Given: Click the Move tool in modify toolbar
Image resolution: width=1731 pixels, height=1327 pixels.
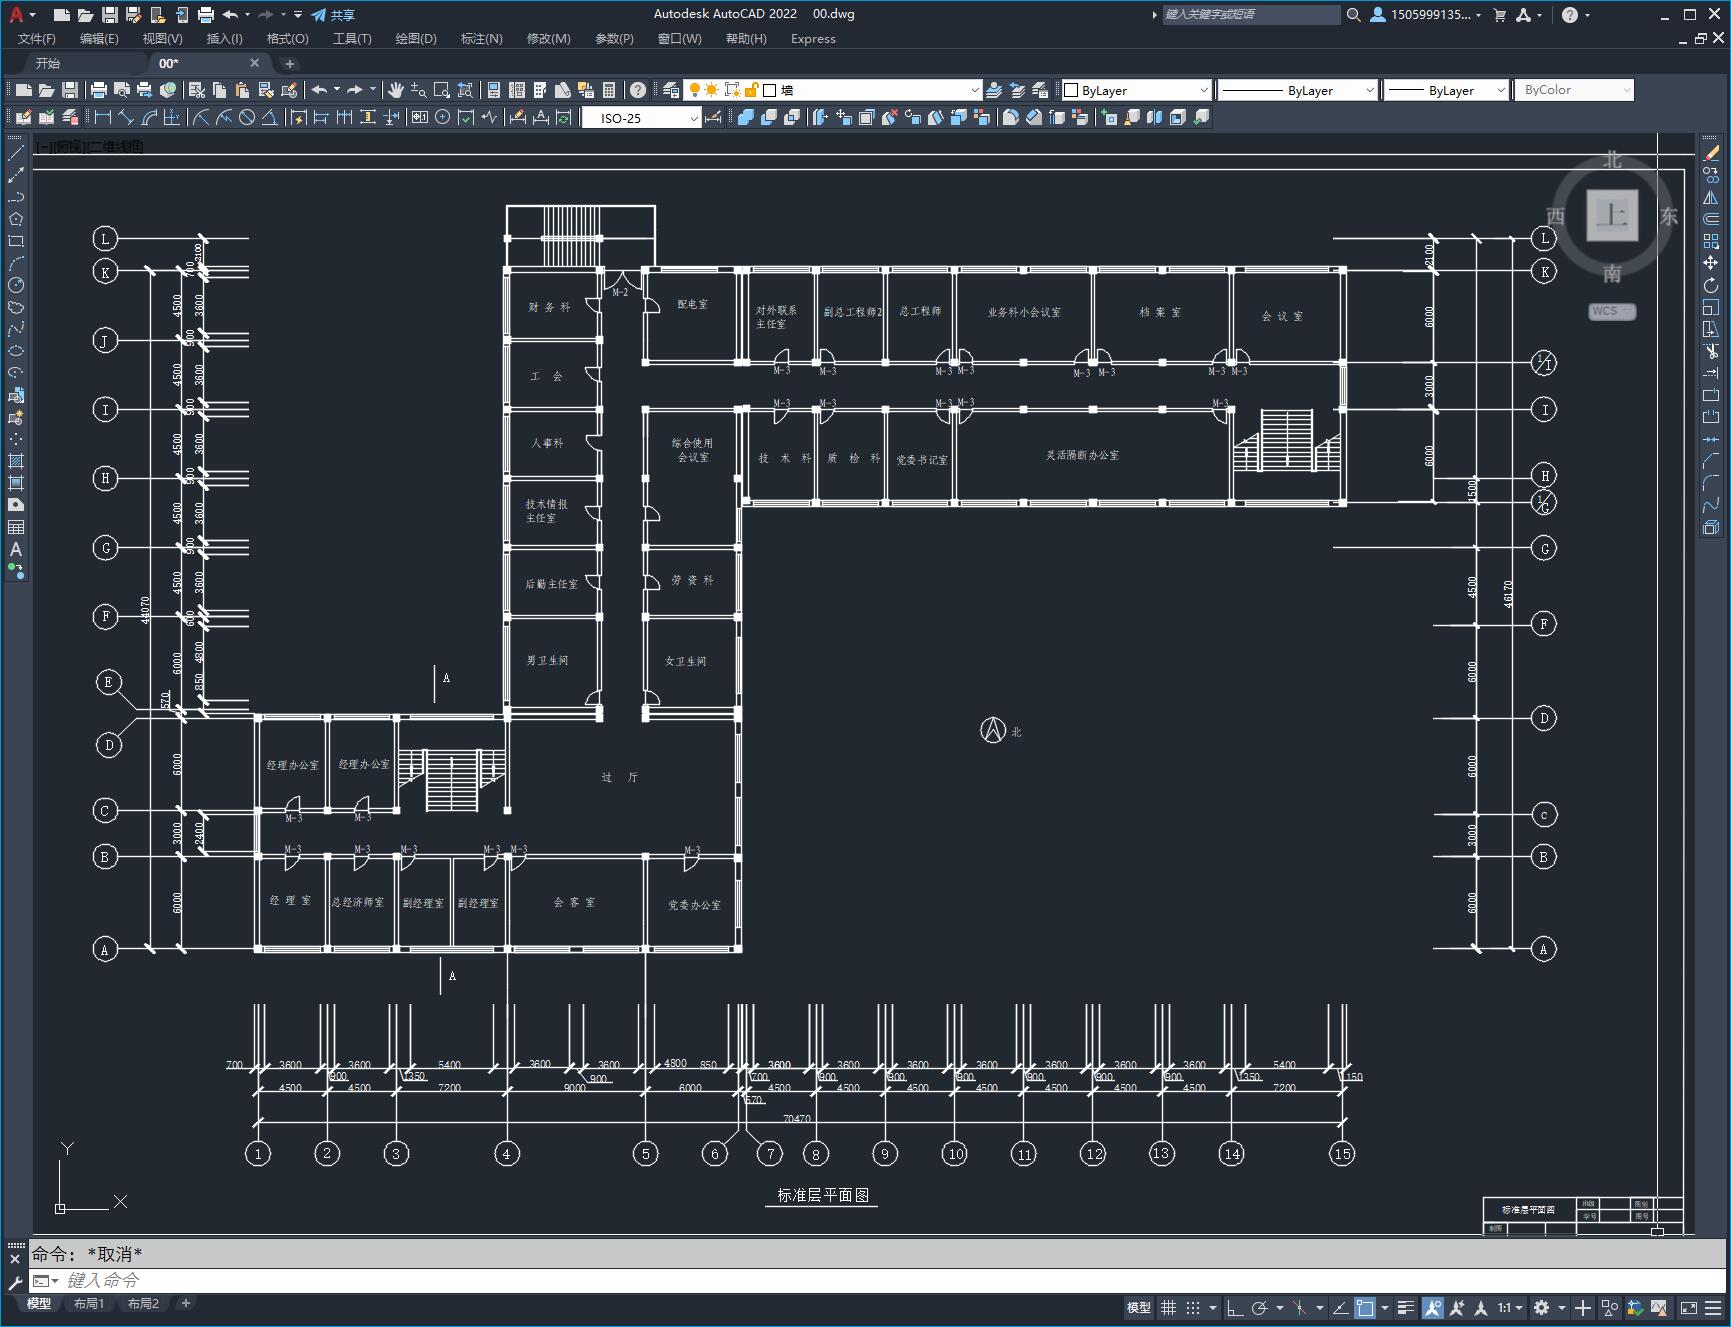Looking at the screenshot, I should 1711,263.
